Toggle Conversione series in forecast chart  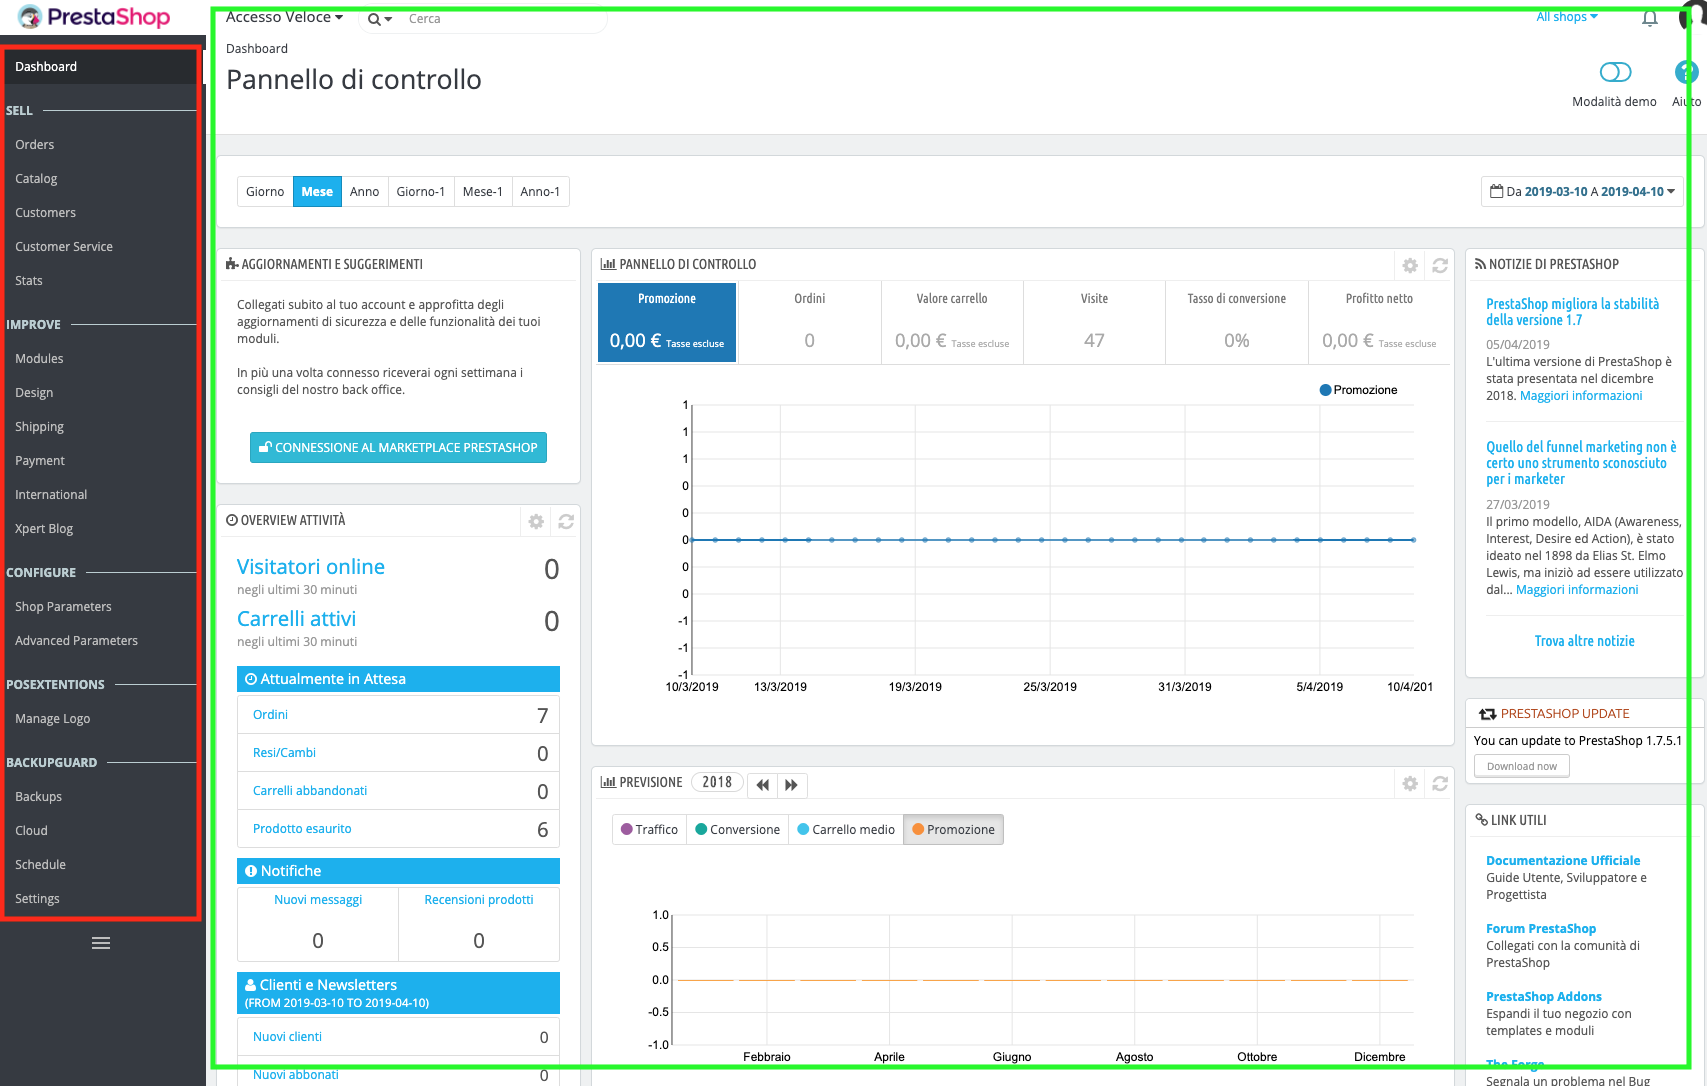pyautogui.click(x=737, y=829)
